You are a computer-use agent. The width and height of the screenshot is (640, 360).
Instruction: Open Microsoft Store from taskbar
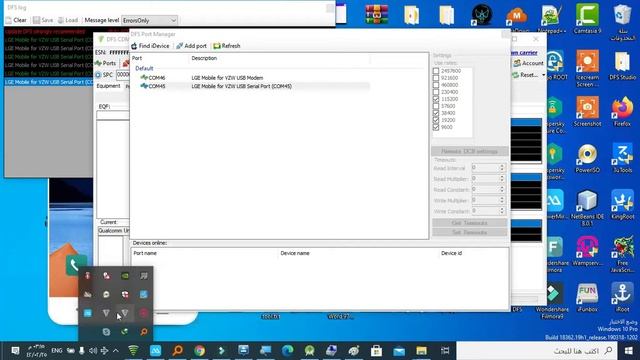(376, 351)
